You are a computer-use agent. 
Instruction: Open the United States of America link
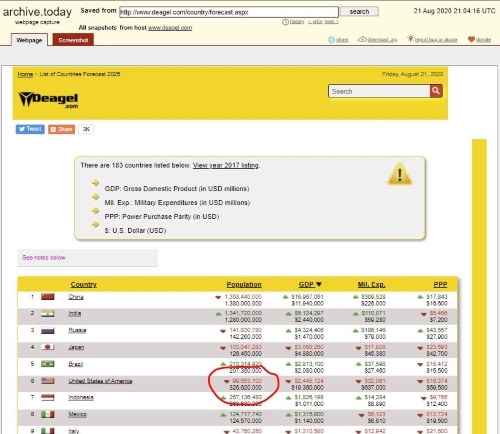[x=100, y=381]
